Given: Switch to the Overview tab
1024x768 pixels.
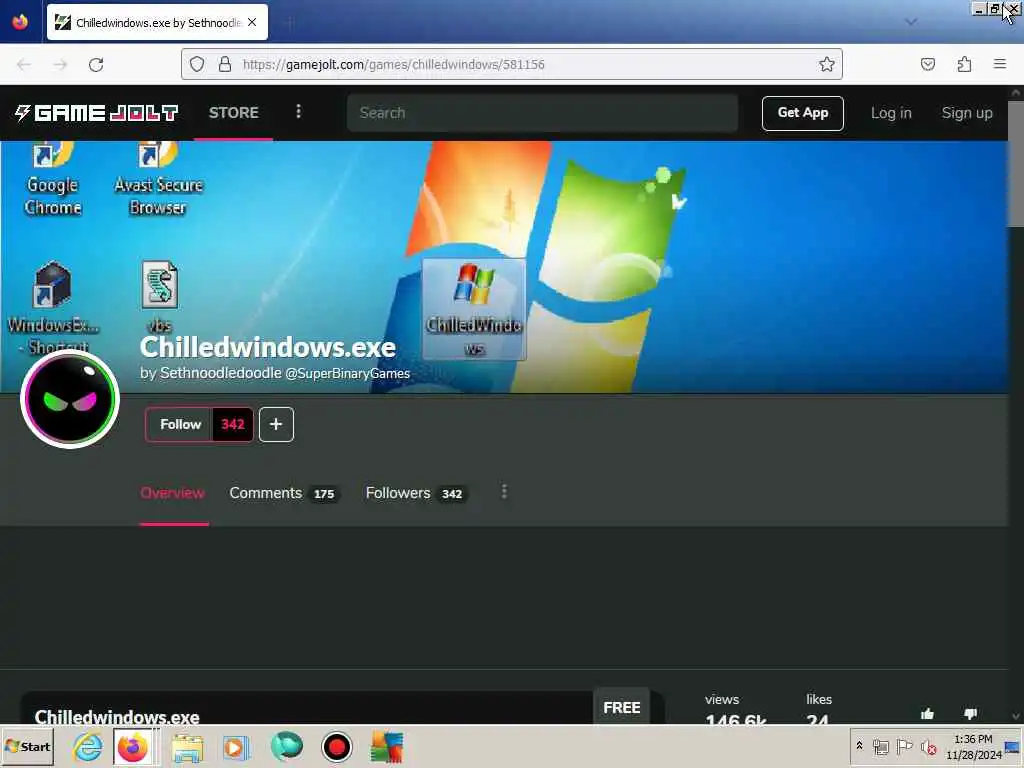Looking at the screenshot, I should [172, 493].
